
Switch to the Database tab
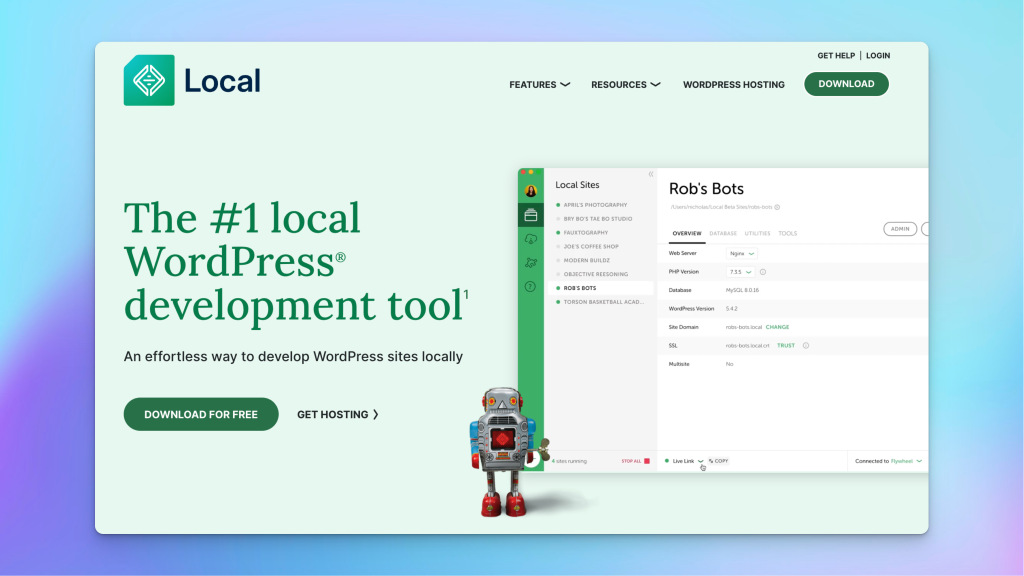coord(723,233)
